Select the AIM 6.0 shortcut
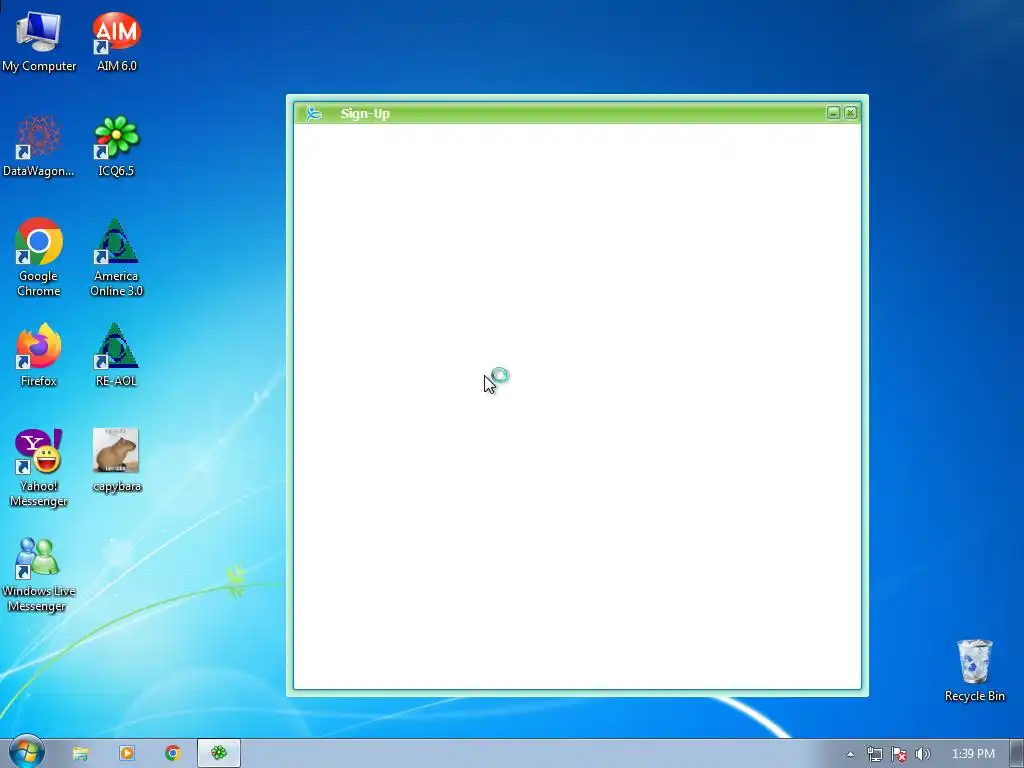 116,40
